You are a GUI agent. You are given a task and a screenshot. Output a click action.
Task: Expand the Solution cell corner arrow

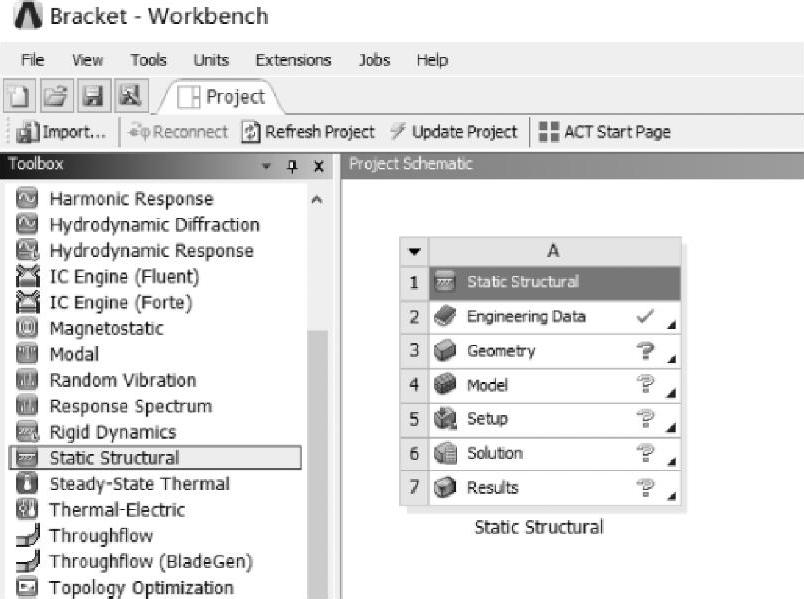tap(672, 462)
